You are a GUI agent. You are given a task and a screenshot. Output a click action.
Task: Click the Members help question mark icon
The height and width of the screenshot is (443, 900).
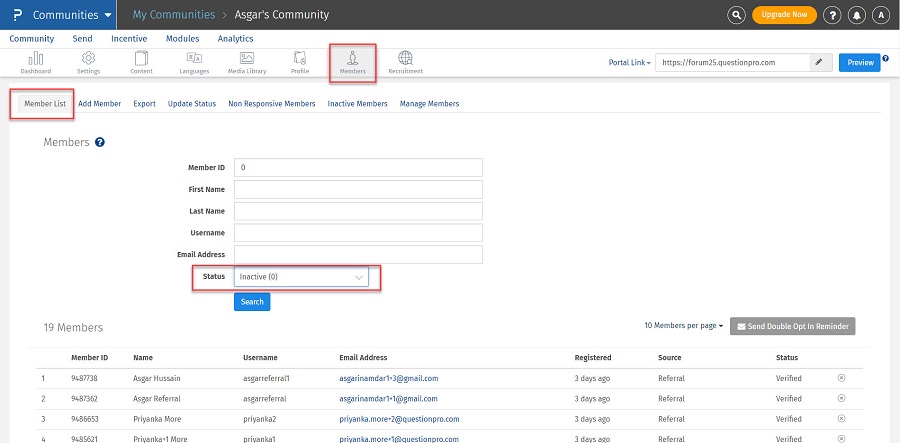click(100, 143)
